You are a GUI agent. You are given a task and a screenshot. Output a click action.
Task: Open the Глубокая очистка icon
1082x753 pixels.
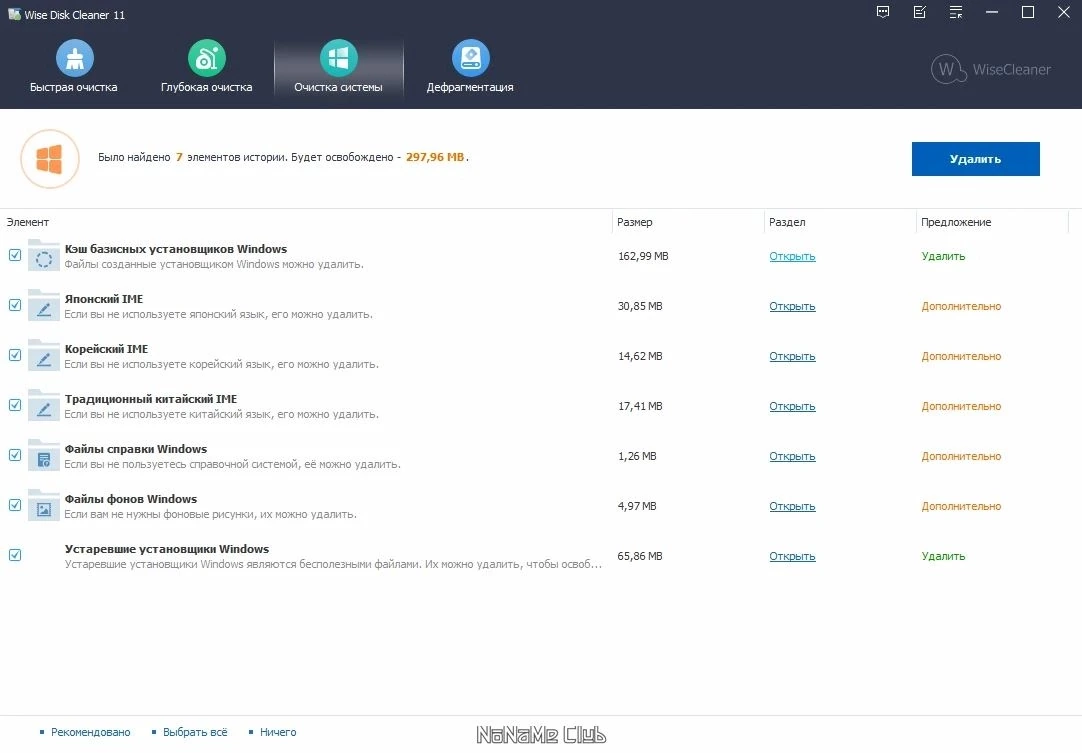[x=206, y=58]
